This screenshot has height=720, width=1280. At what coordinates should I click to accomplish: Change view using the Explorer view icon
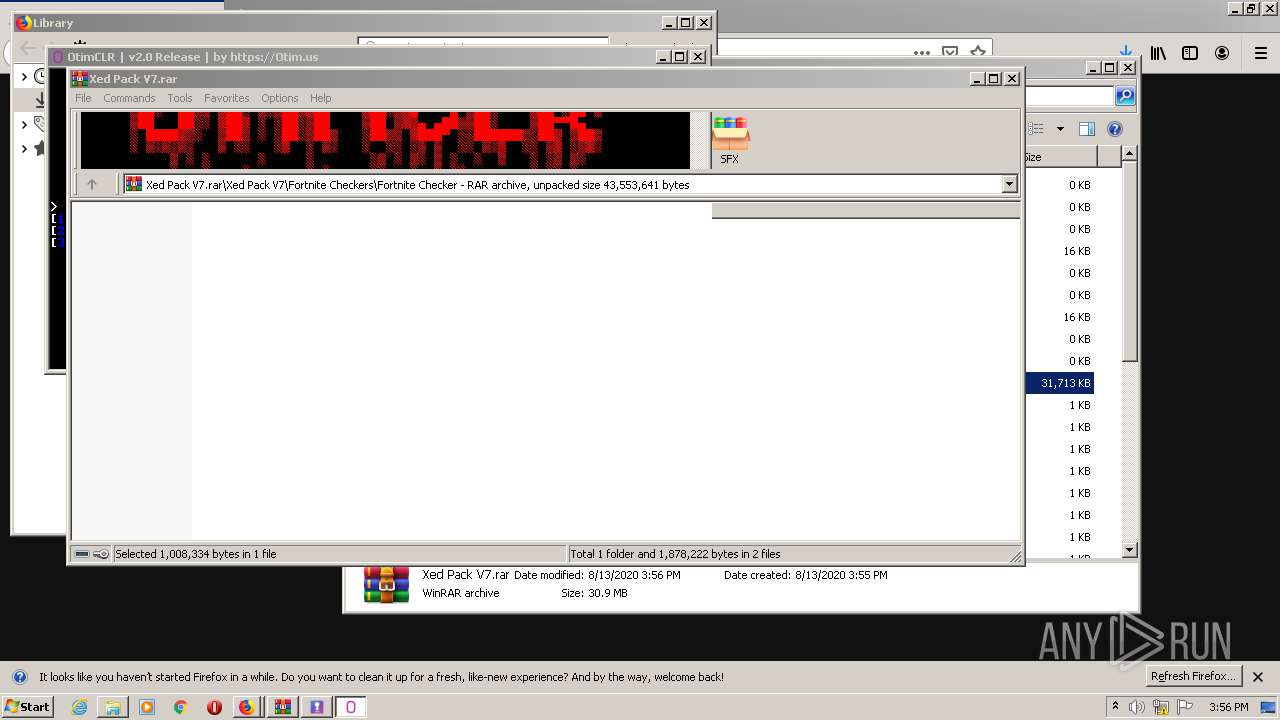pos(1037,129)
